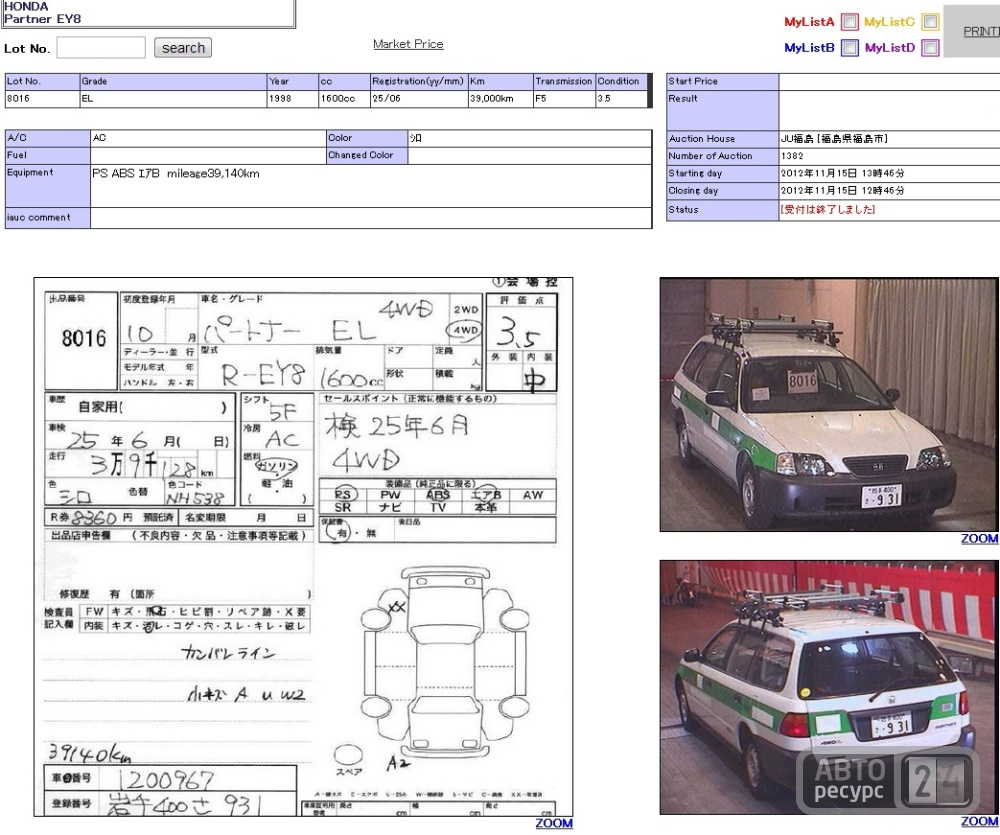The height and width of the screenshot is (835, 1000).
Task: Tick the MyListB checkbox
Action: (849, 48)
